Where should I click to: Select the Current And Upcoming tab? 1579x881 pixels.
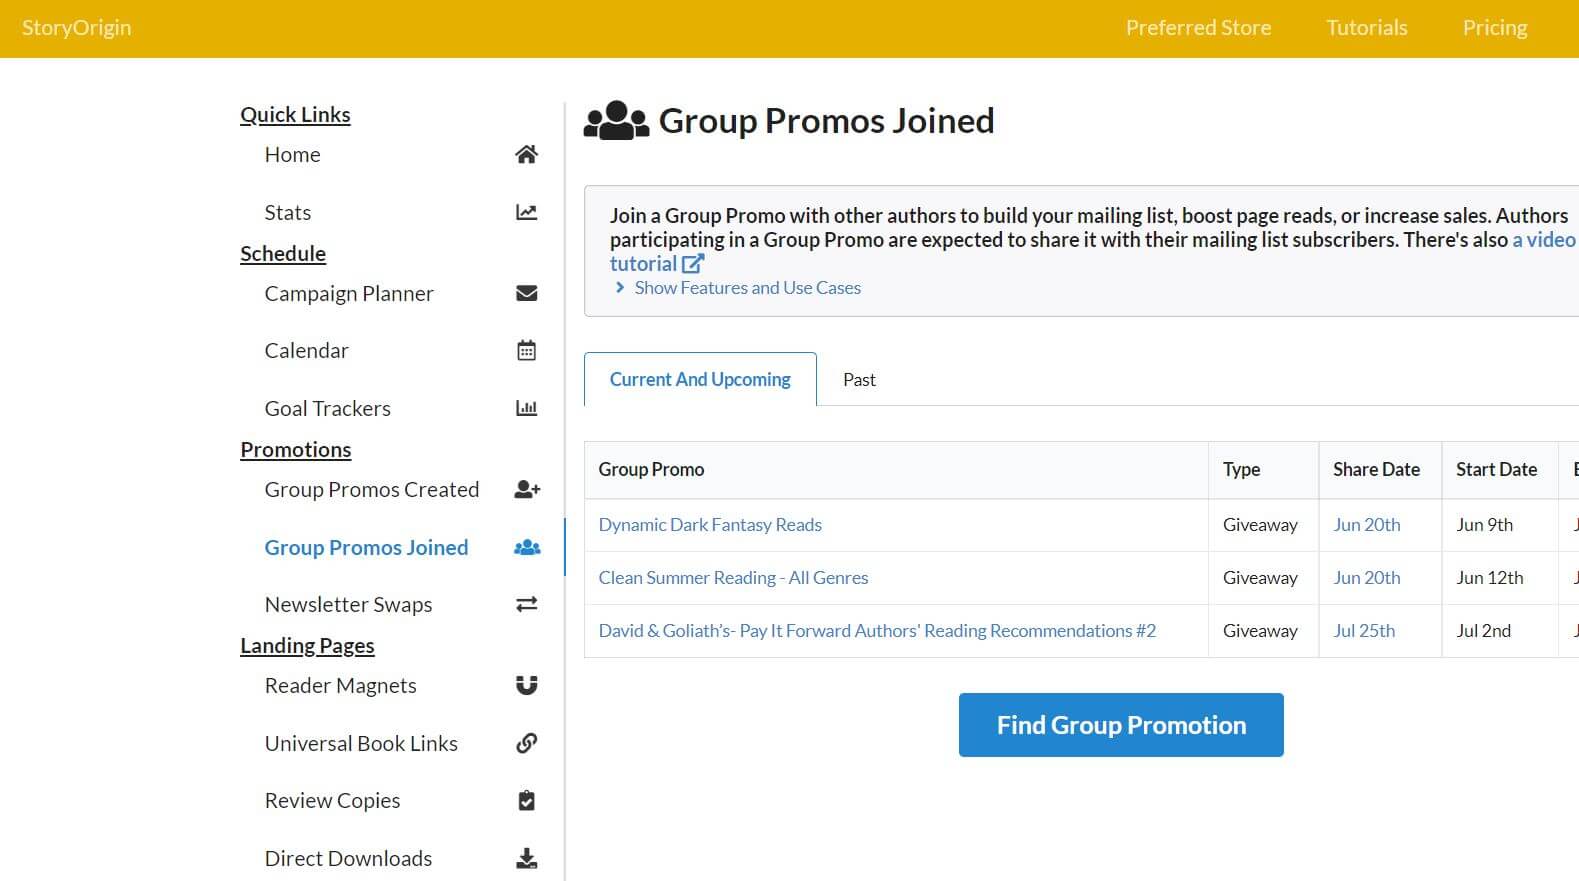(x=700, y=380)
